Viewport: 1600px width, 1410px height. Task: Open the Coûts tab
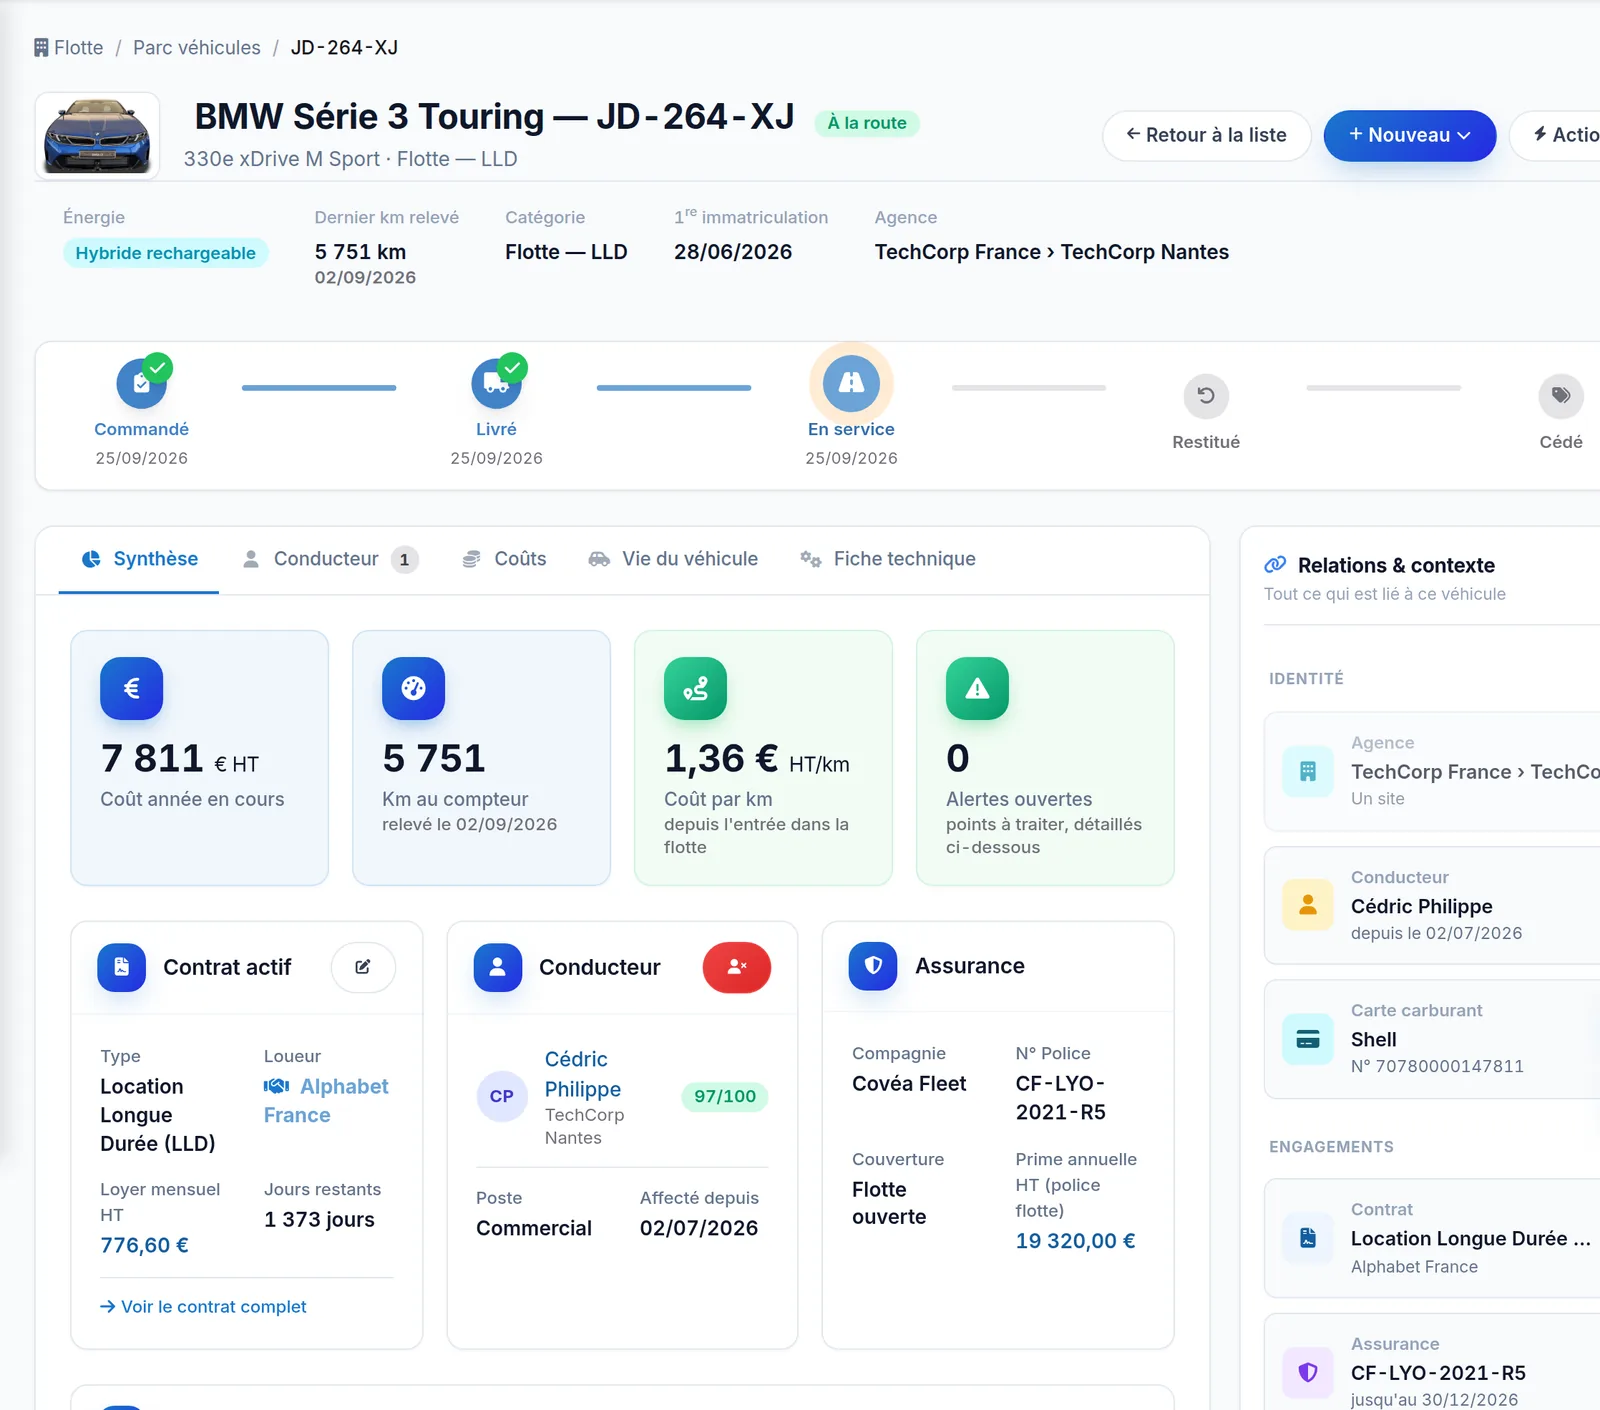click(x=504, y=559)
